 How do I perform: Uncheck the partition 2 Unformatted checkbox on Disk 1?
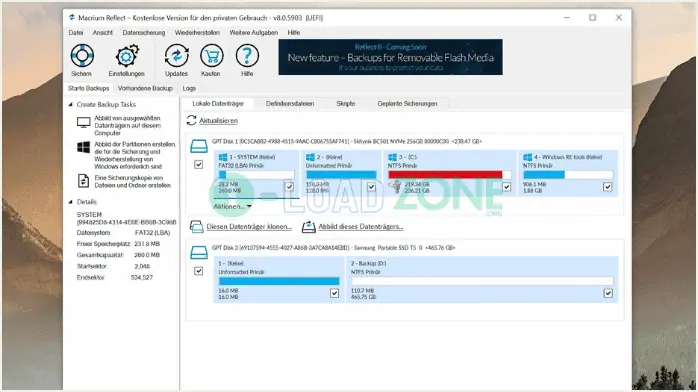click(371, 187)
